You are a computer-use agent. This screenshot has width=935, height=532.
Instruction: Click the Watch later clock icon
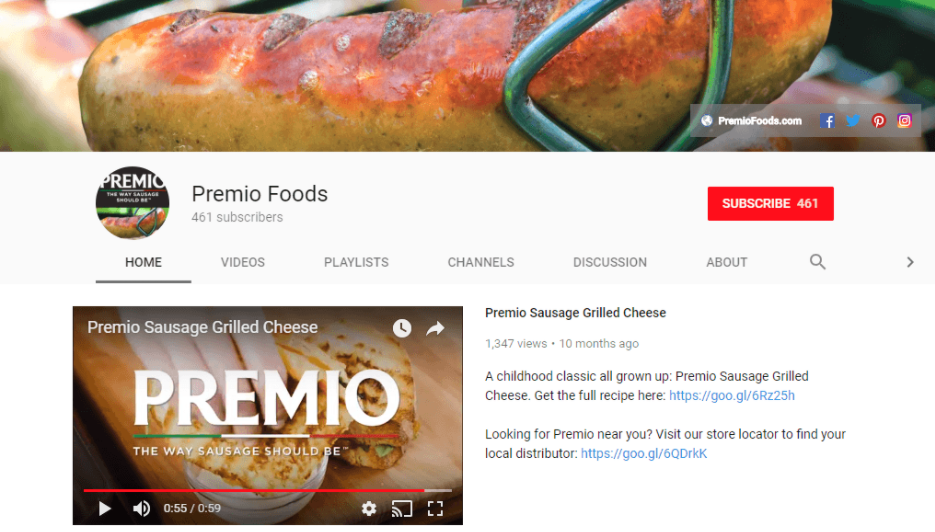[x=402, y=328]
